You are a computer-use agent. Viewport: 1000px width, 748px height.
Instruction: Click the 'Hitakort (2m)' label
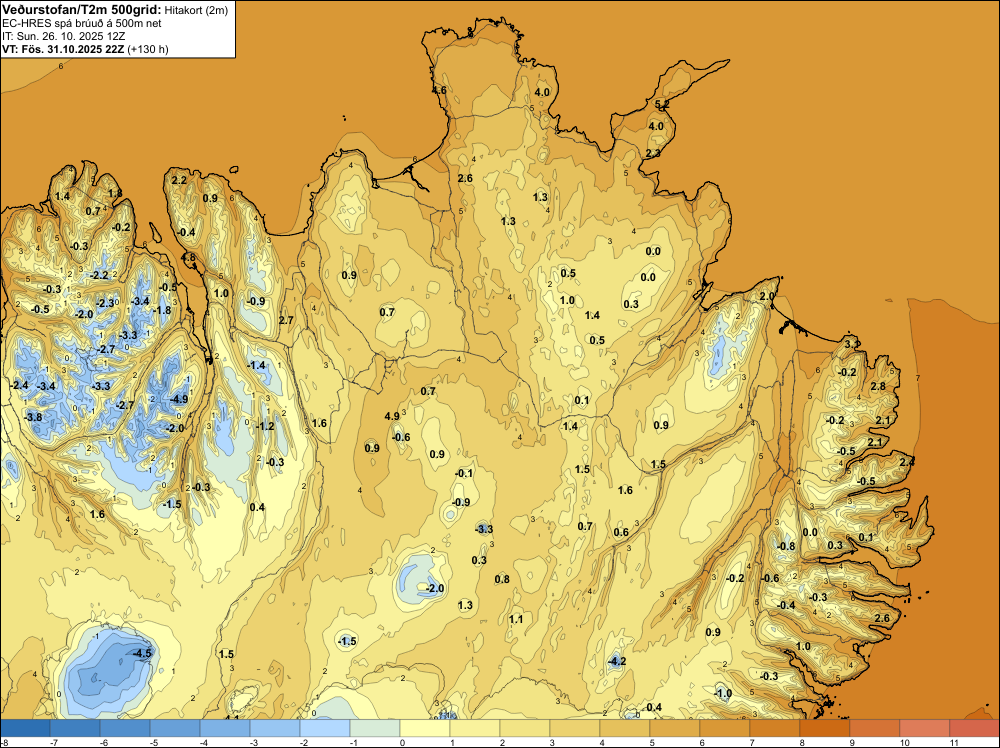click(x=196, y=10)
